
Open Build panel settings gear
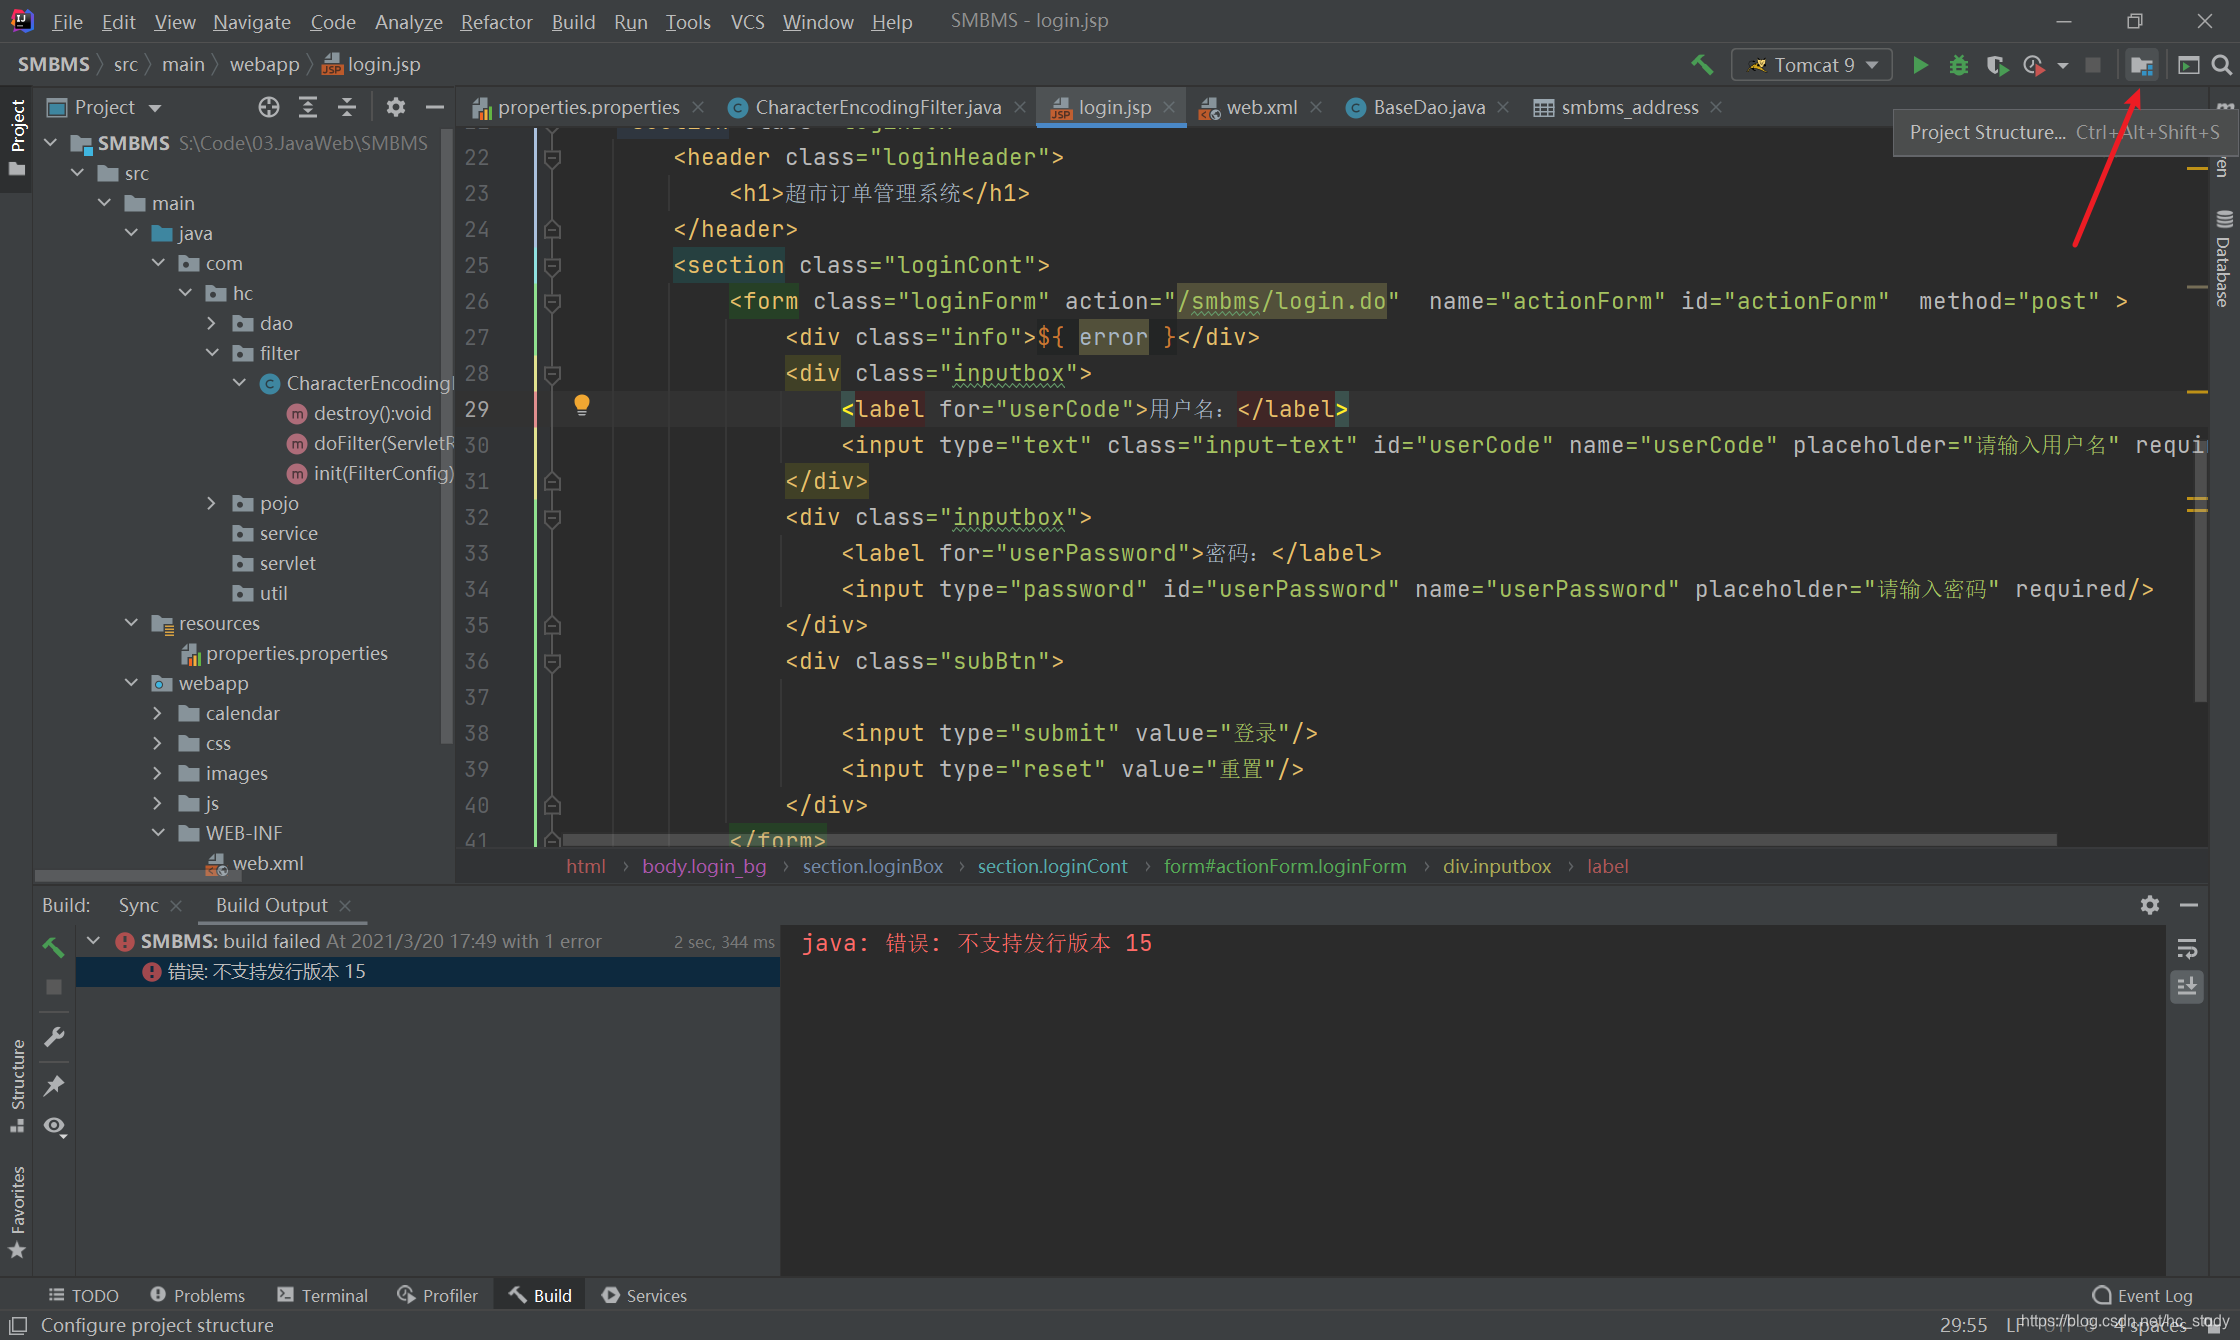point(2150,905)
